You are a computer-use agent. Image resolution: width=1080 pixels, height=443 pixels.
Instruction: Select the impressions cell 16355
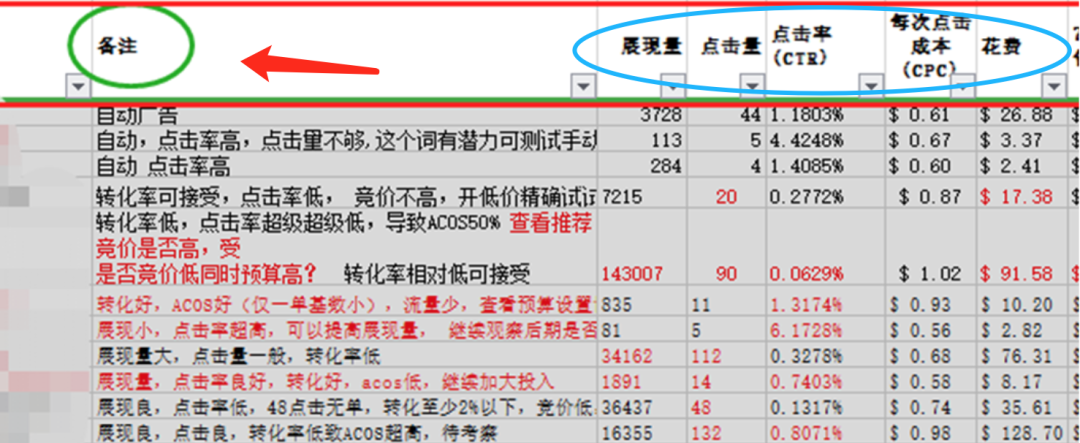click(642, 431)
